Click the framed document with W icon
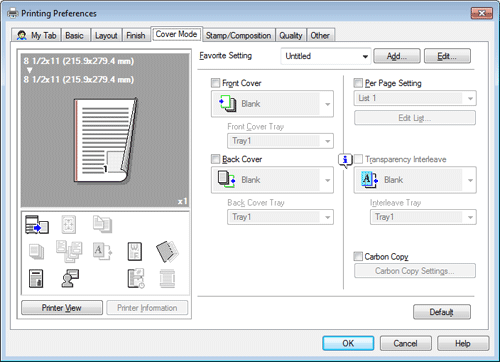The width and height of the screenshot is (500, 362). [x=135, y=251]
